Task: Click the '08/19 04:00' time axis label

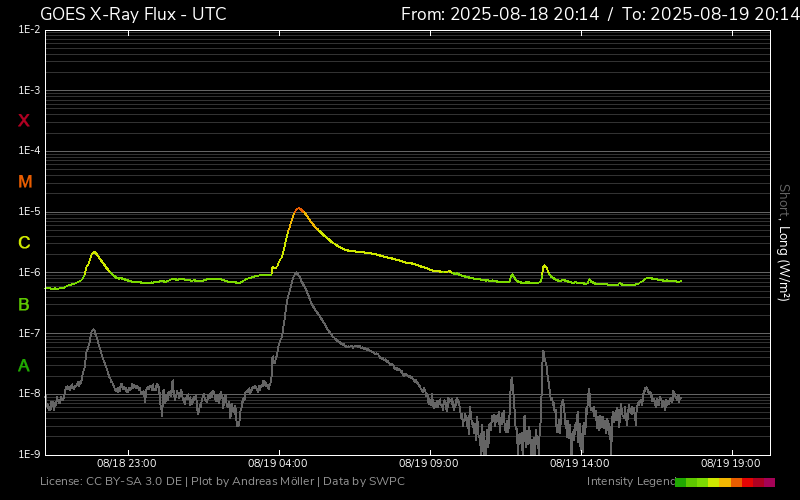Action: point(278,464)
